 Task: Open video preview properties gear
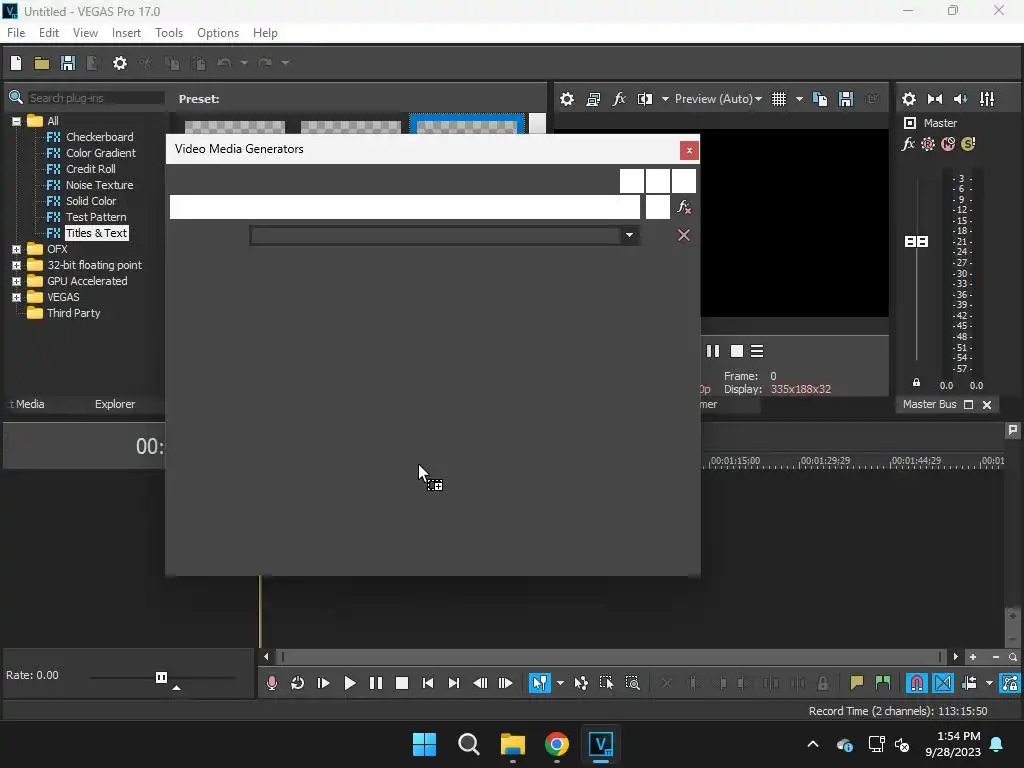coord(567,99)
